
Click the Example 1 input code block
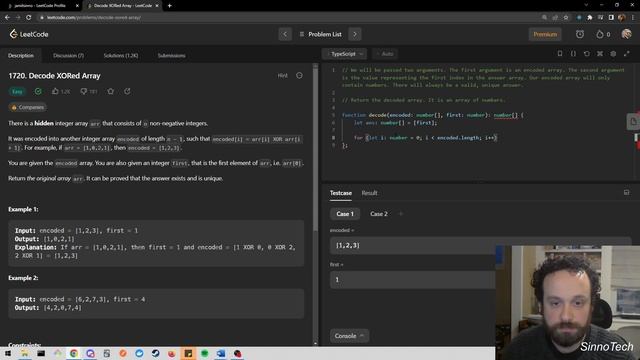[x=156, y=243]
